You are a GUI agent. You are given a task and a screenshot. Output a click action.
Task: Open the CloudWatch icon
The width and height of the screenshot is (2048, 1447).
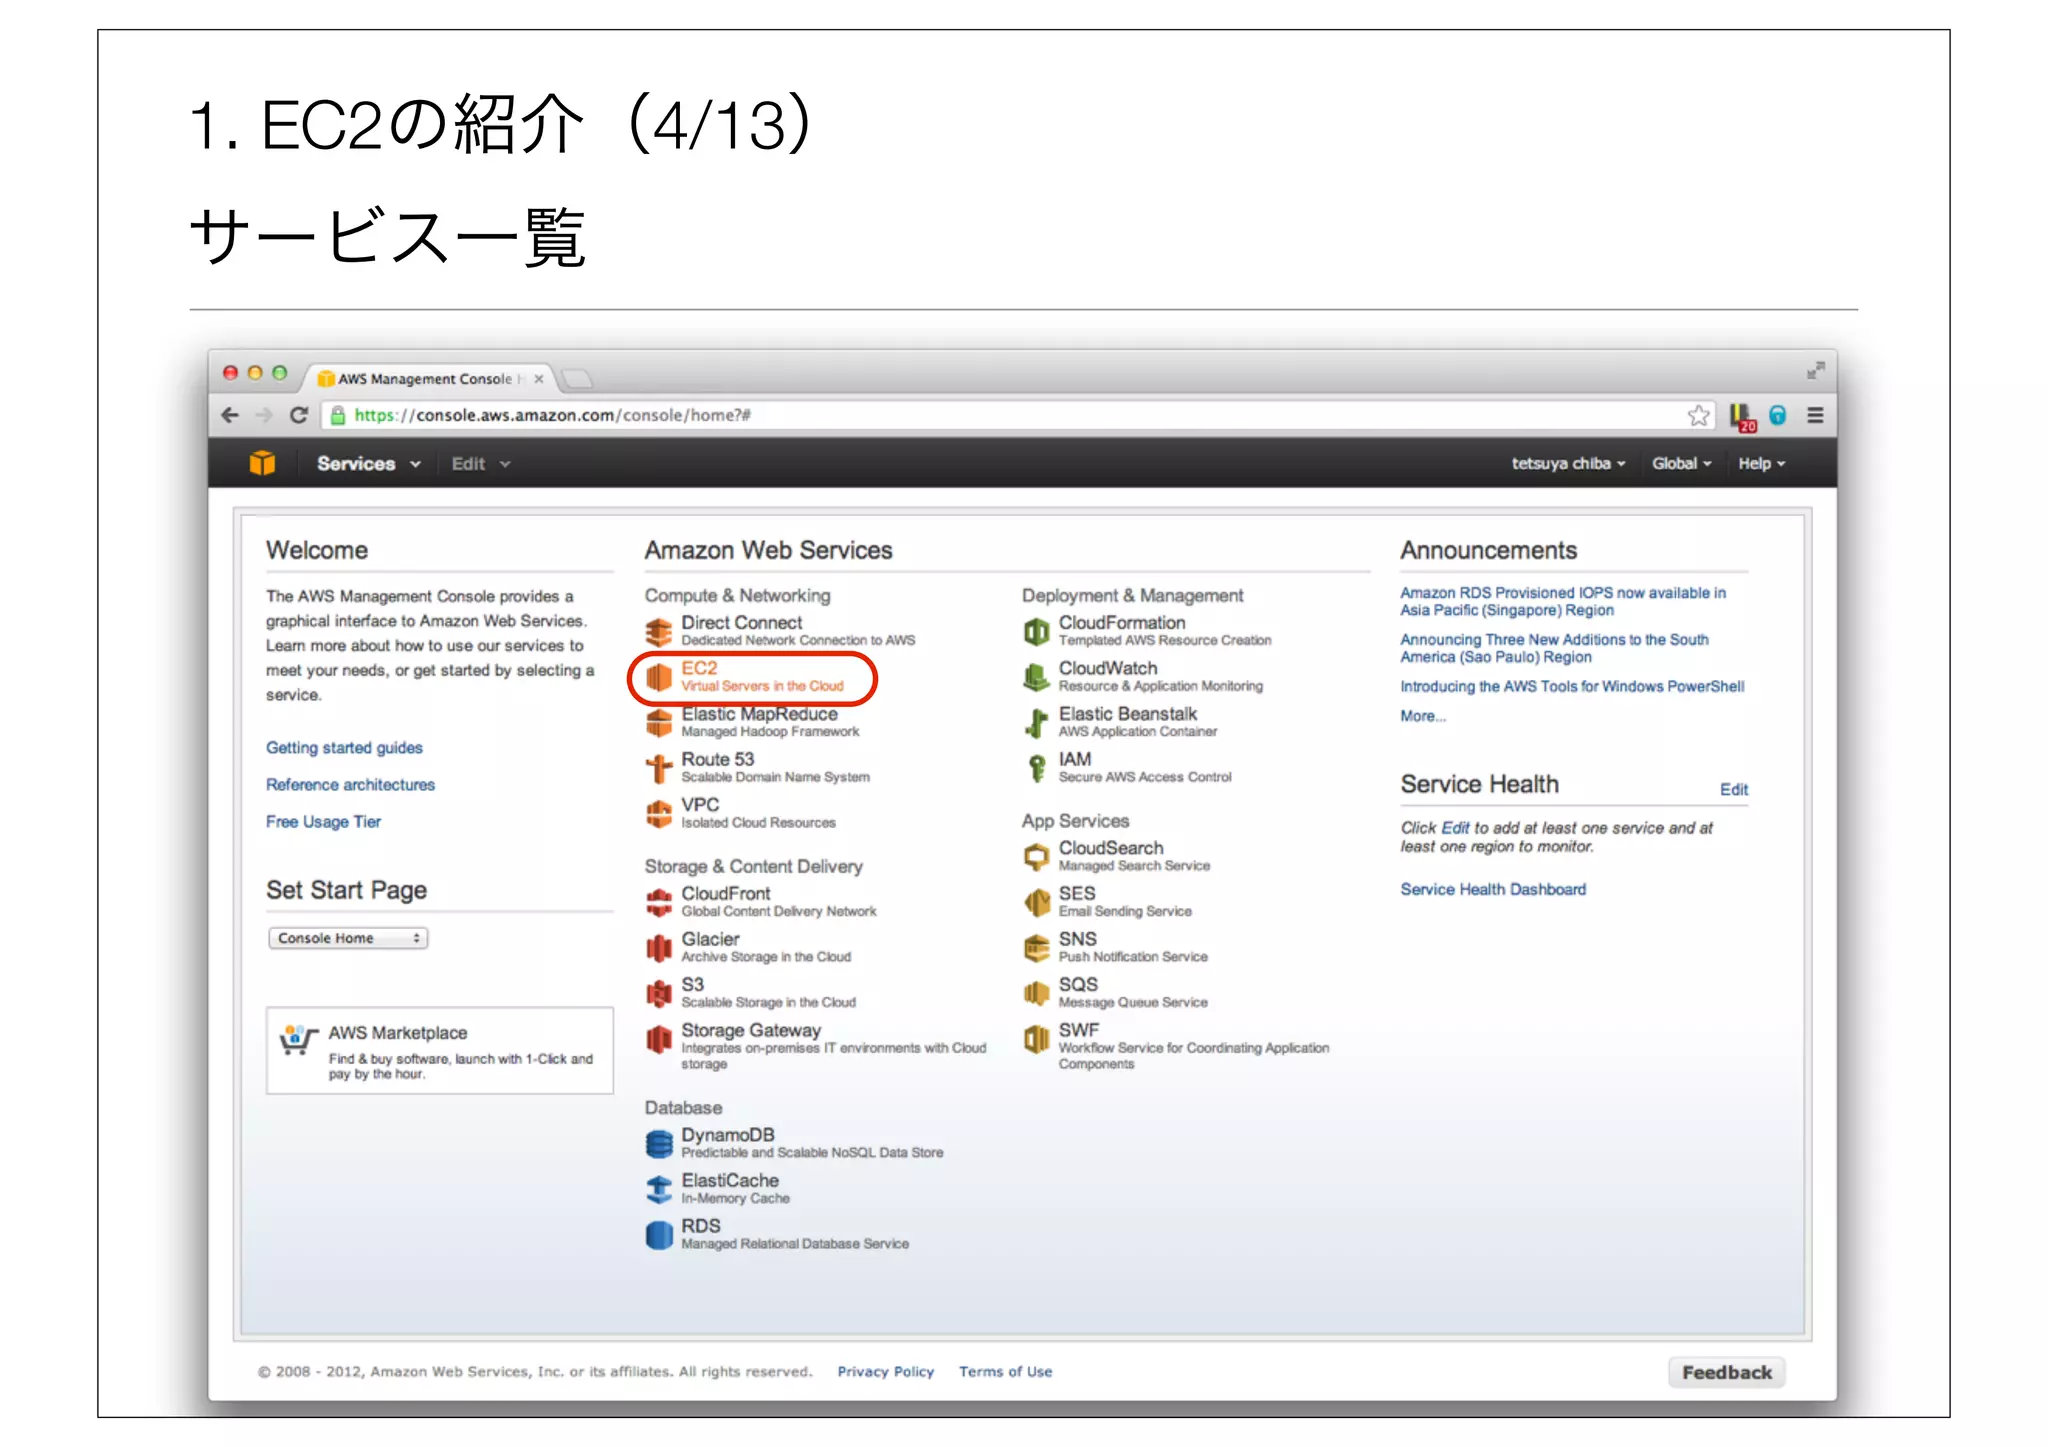pyautogui.click(x=1036, y=677)
